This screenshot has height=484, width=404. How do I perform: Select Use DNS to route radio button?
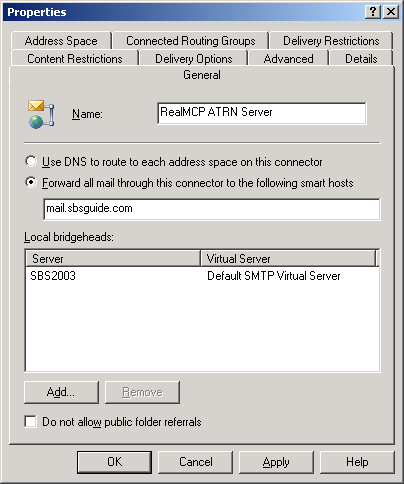click(31, 162)
